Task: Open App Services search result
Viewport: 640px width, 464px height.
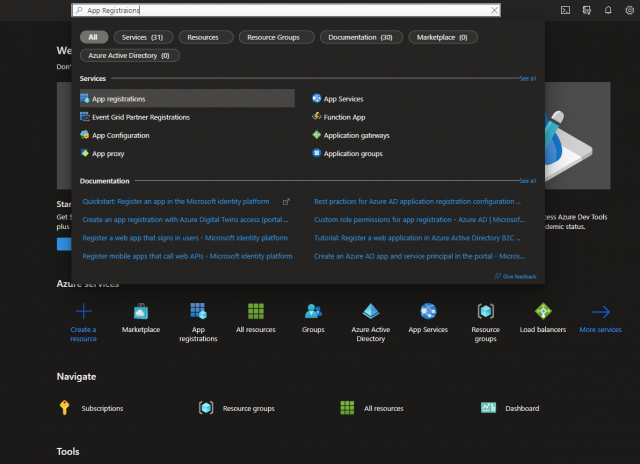Action: pos(338,98)
